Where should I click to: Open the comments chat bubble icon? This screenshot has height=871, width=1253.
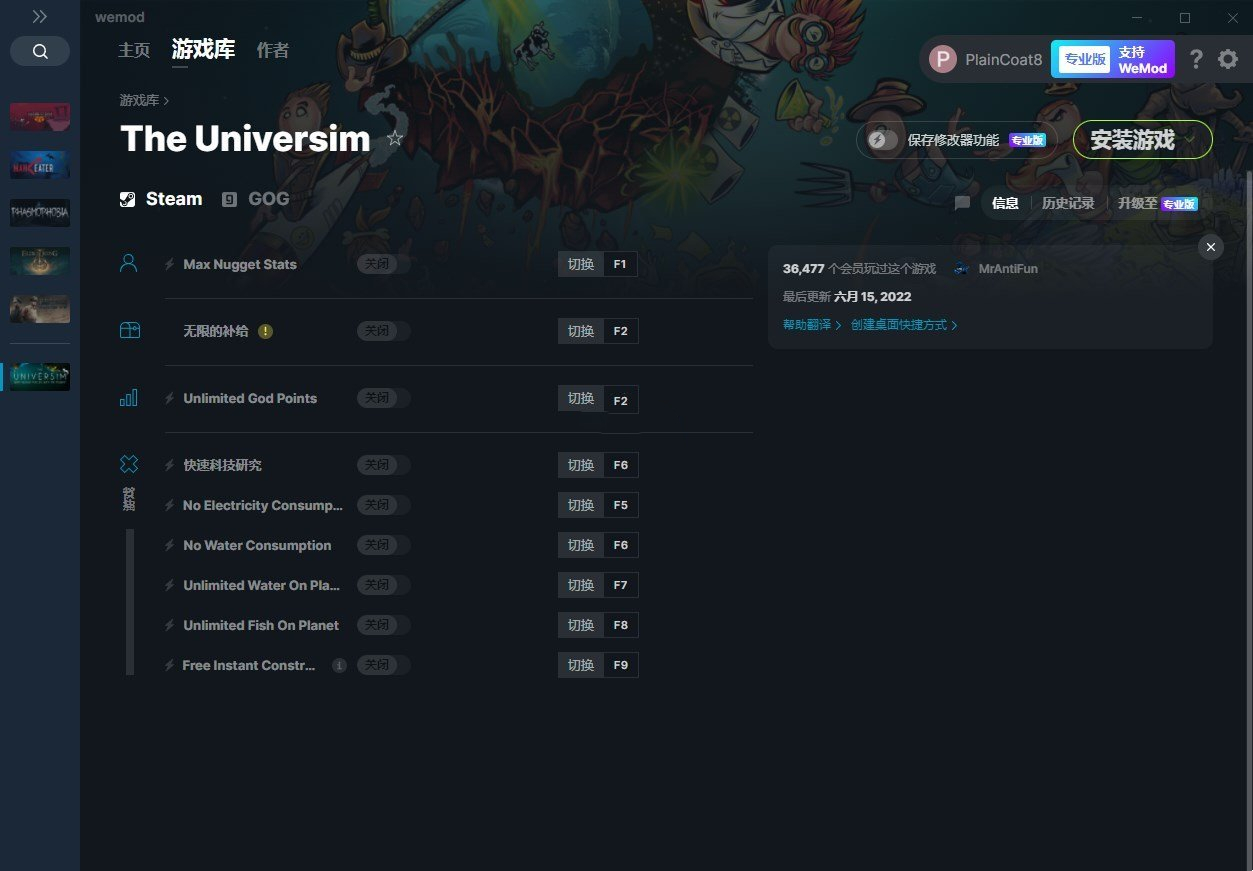962,203
